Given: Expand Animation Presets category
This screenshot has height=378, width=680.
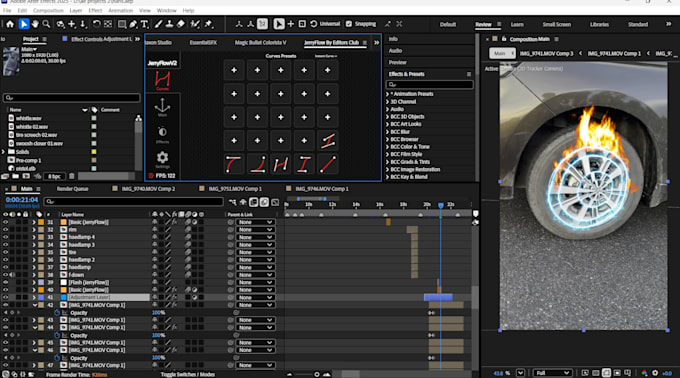Looking at the screenshot, I should coord(387,94).
